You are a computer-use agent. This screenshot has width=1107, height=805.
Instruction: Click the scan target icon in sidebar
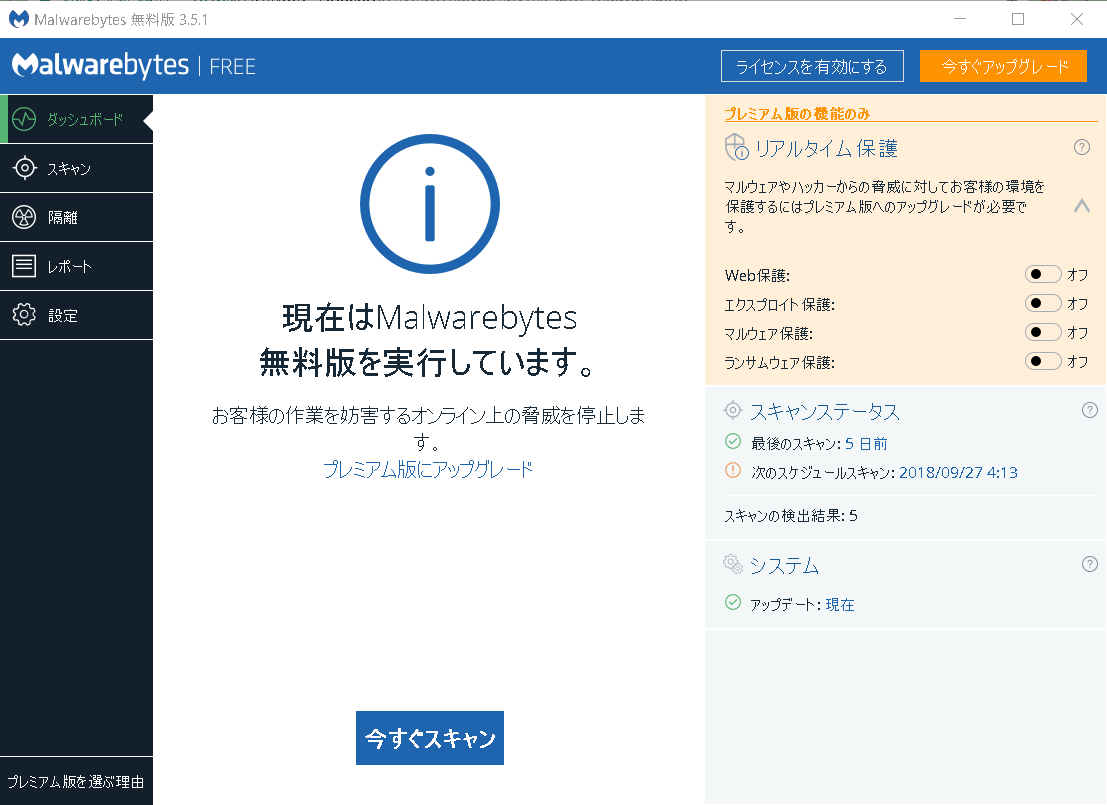24,168
